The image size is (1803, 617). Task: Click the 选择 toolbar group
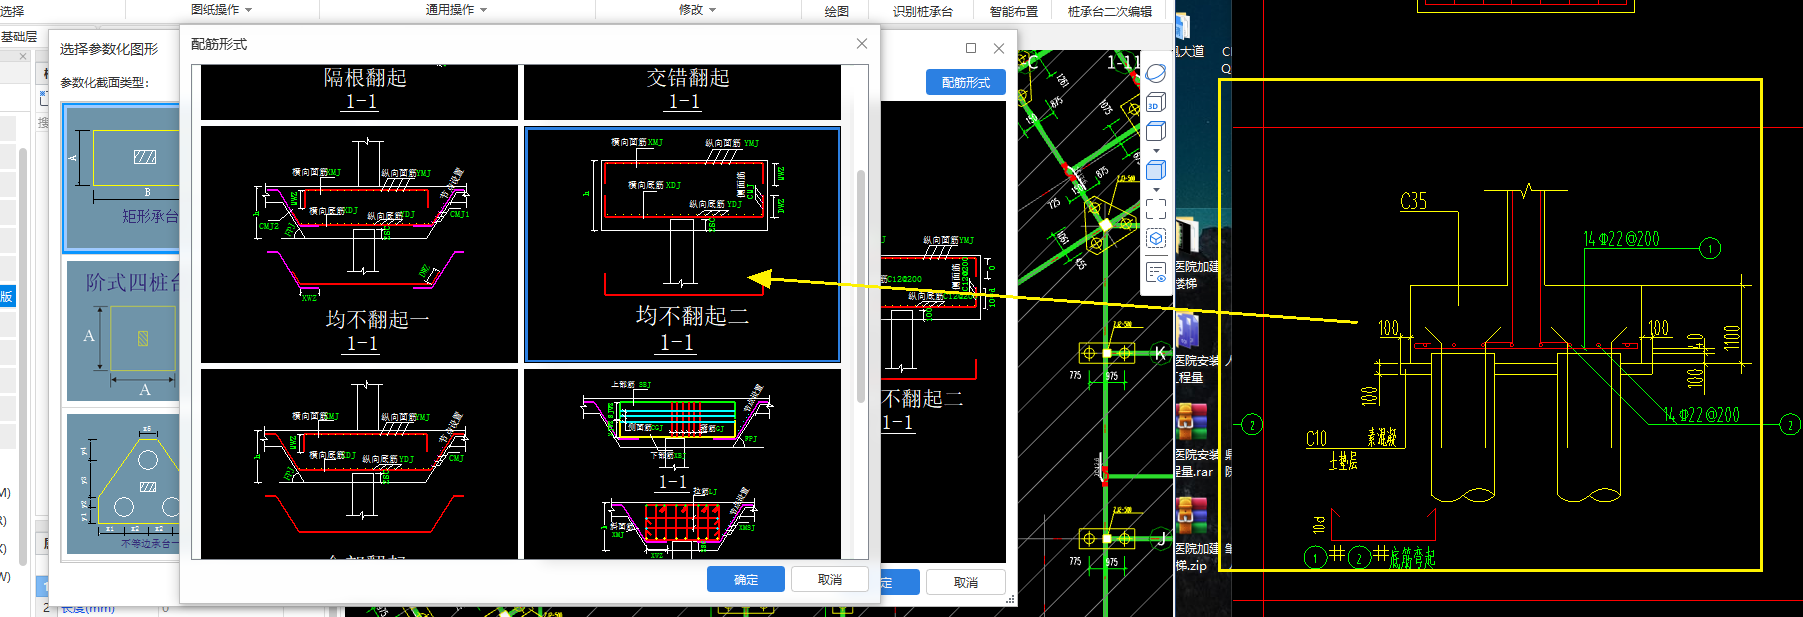click(x=12, y=12)
